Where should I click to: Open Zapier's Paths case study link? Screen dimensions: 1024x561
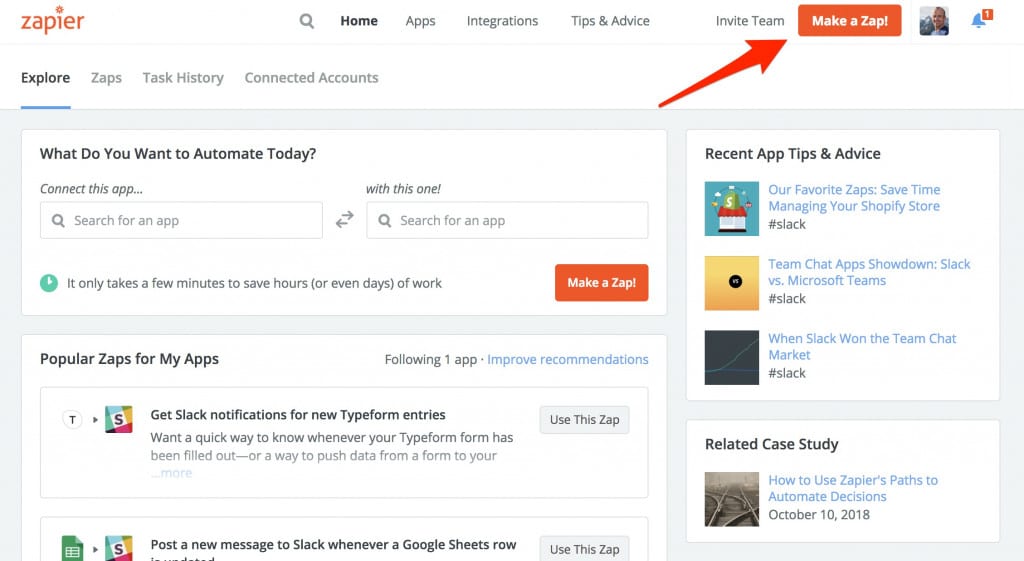point(852,489)
